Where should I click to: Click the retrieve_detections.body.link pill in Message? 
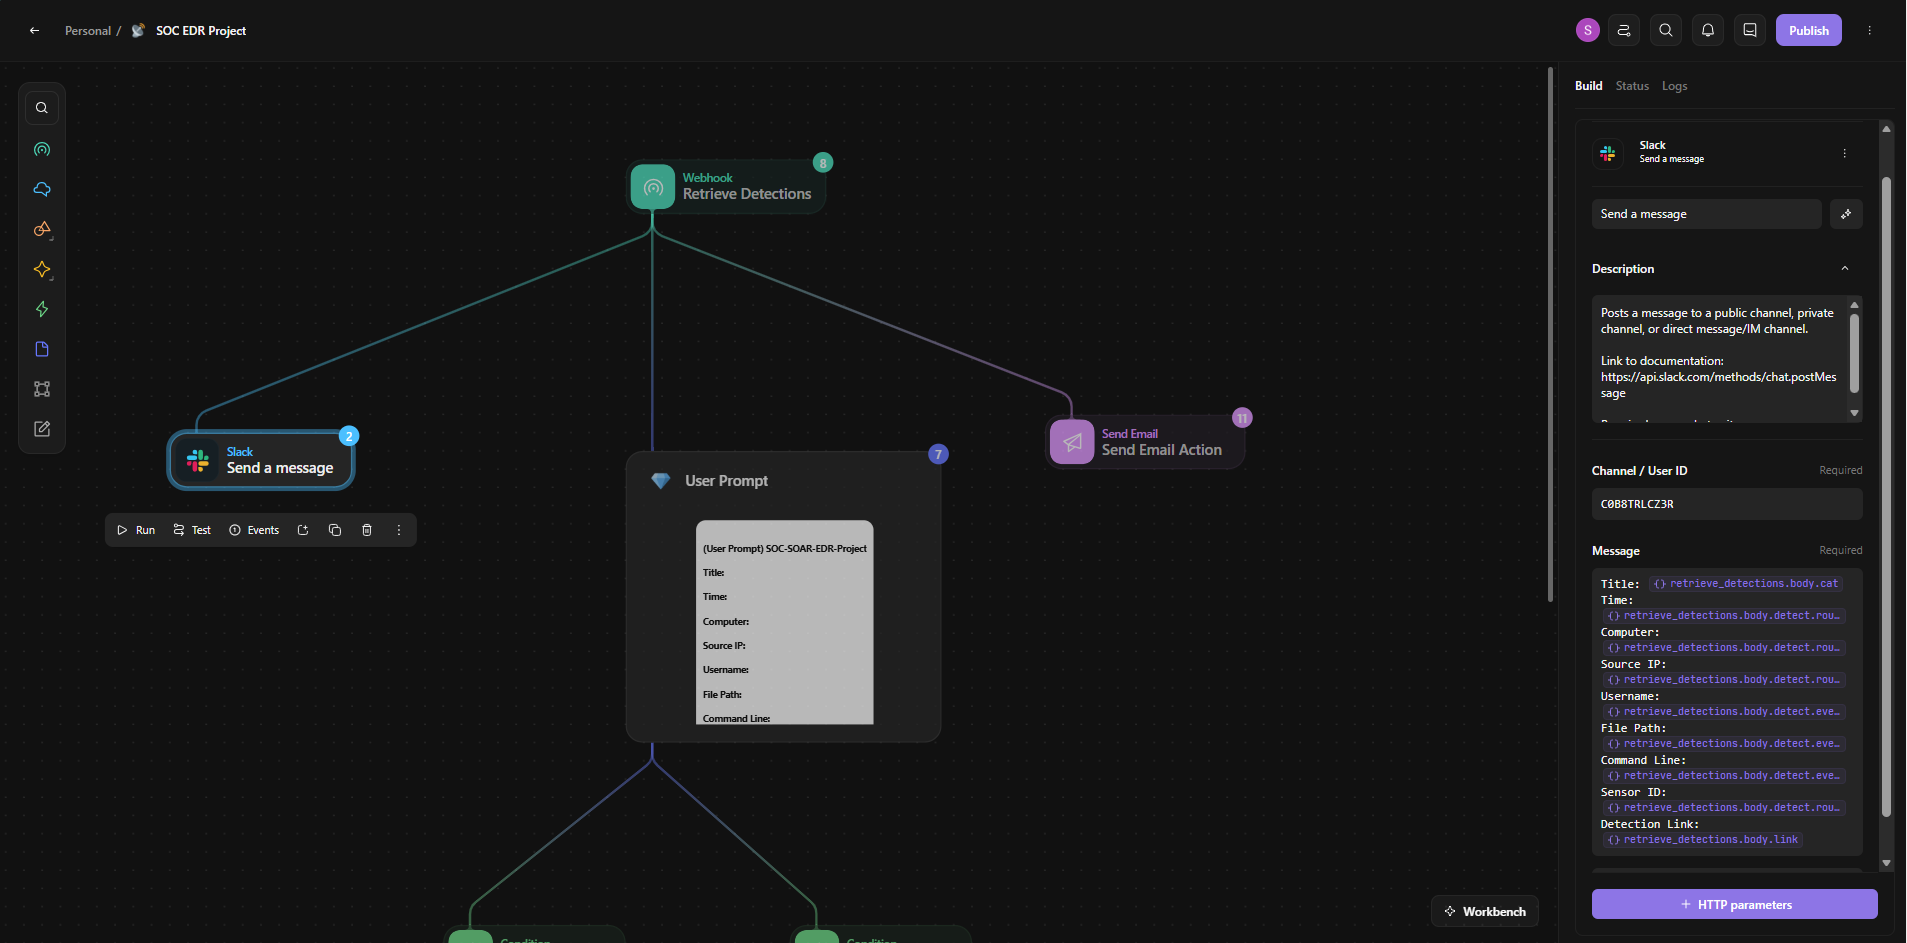pyautogui.click(x=1702, y=840)
